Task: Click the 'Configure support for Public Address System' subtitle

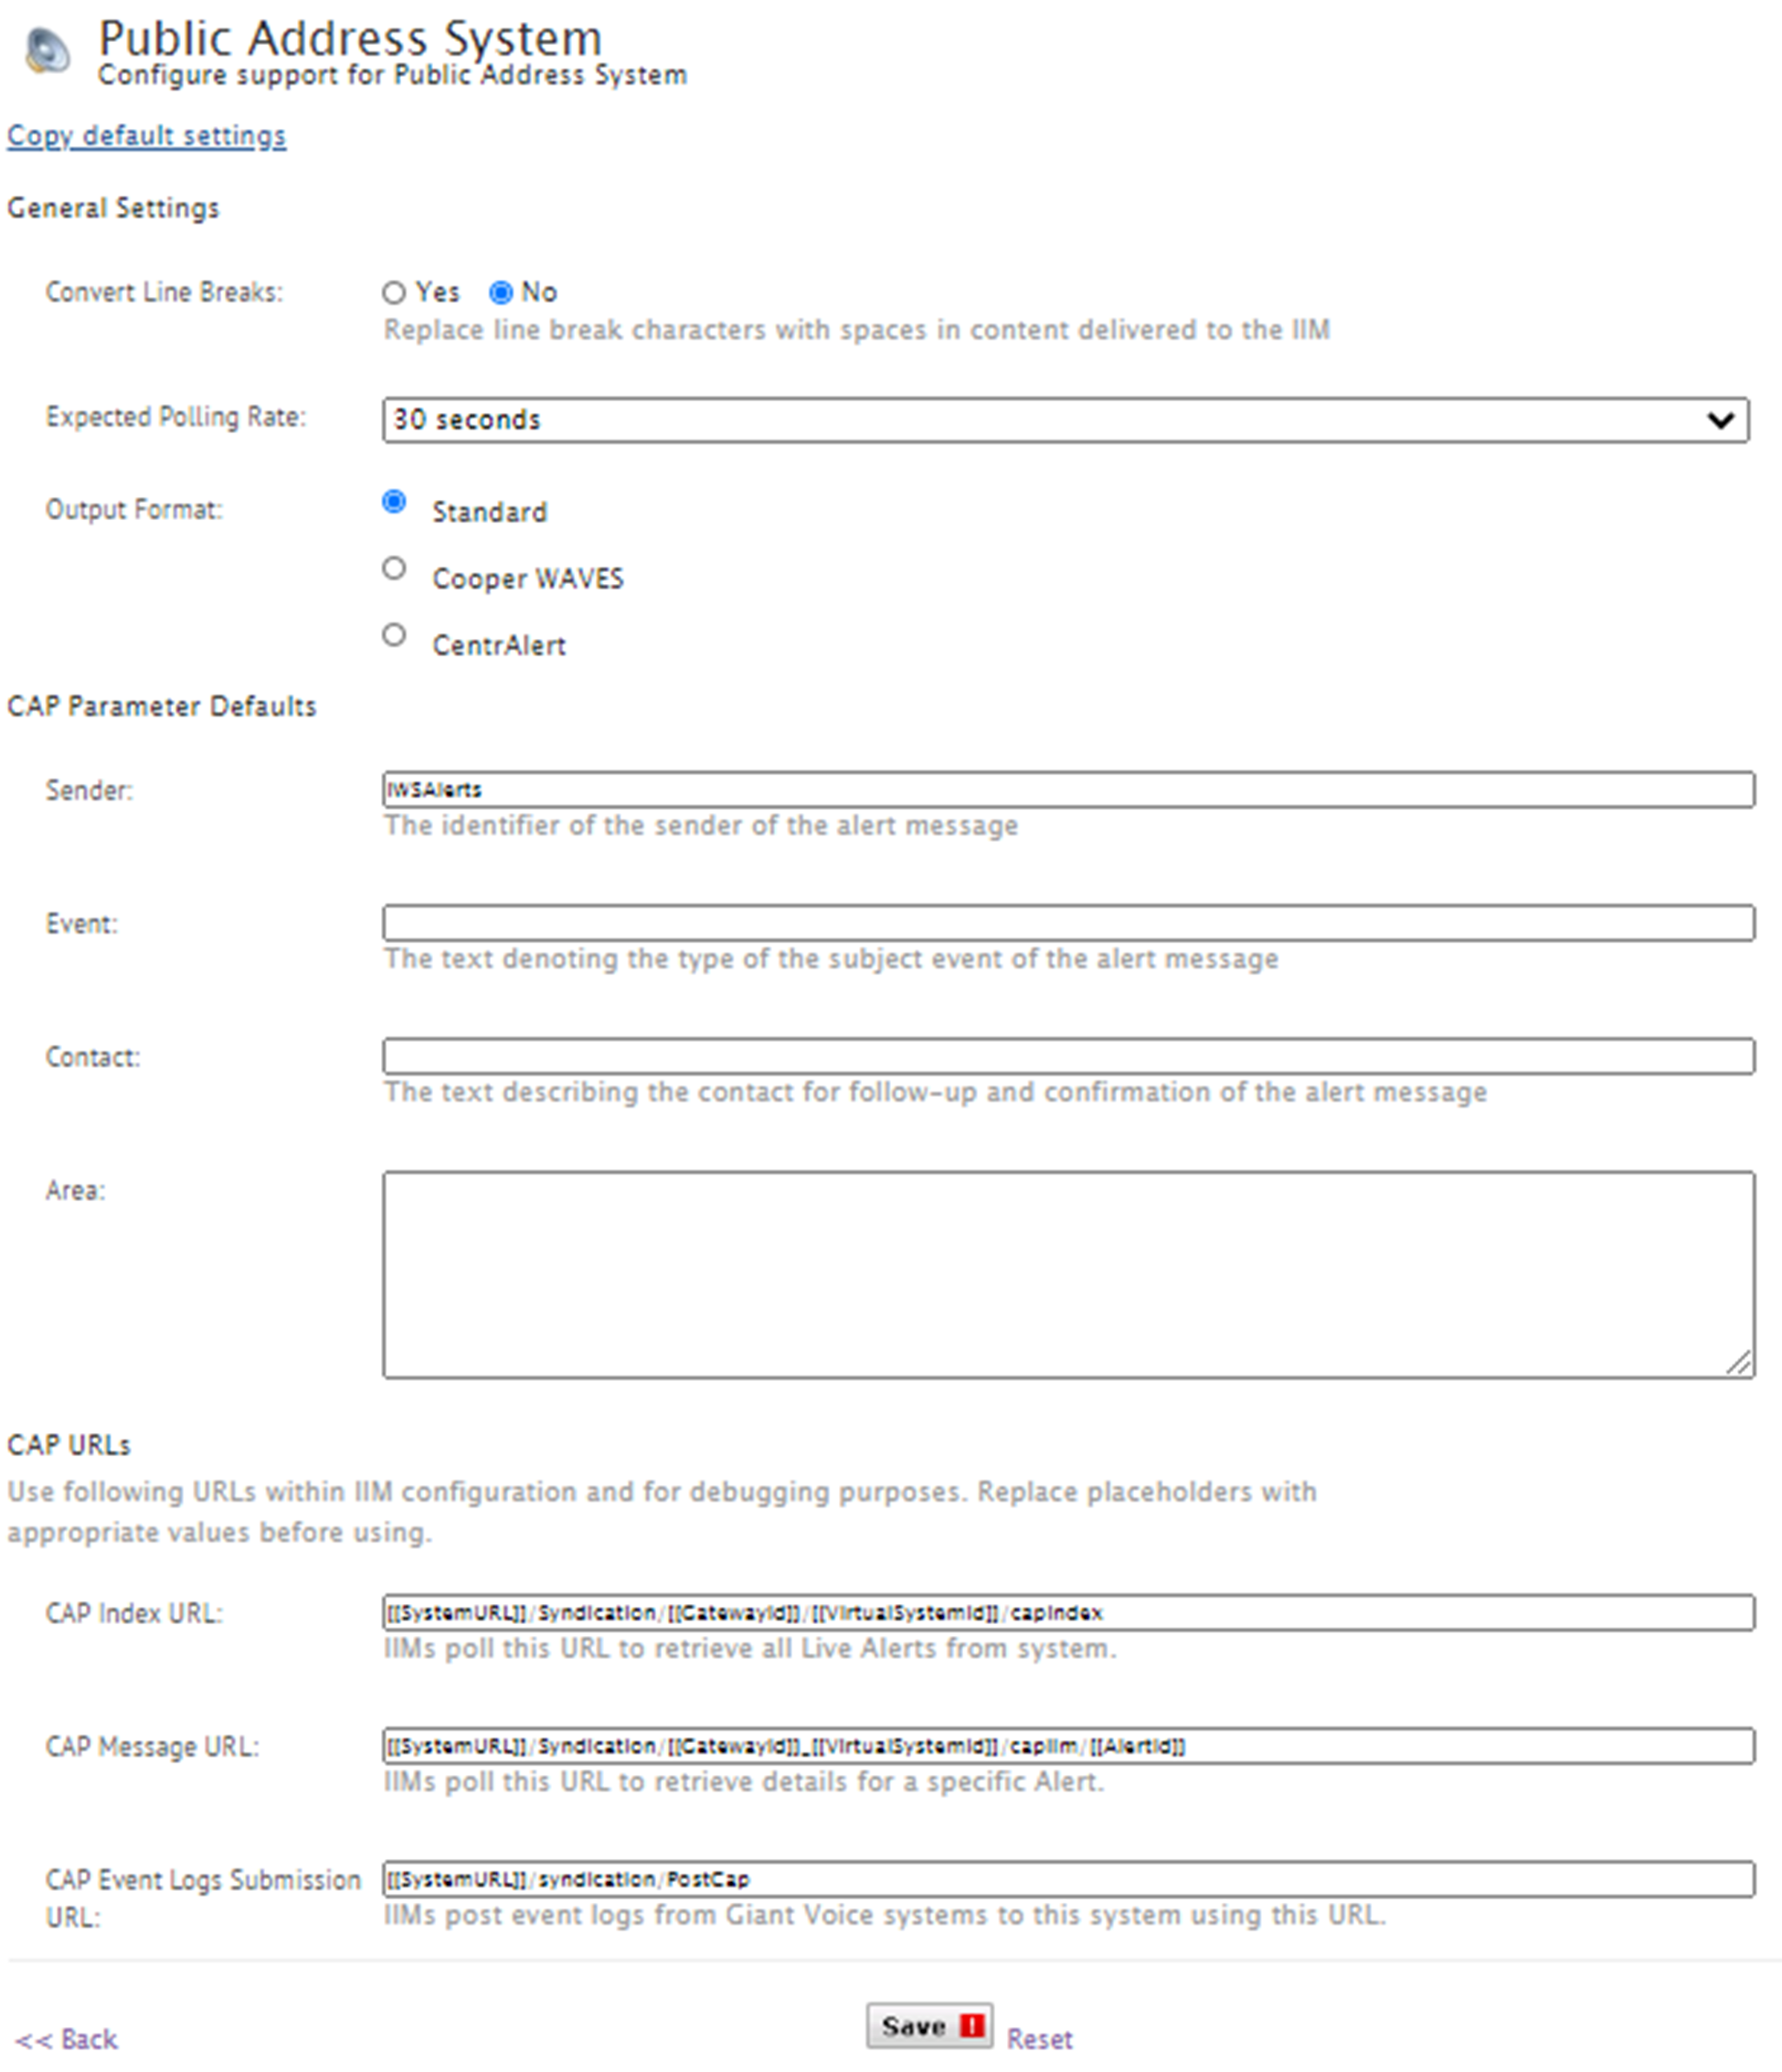Action: [392, 75]
